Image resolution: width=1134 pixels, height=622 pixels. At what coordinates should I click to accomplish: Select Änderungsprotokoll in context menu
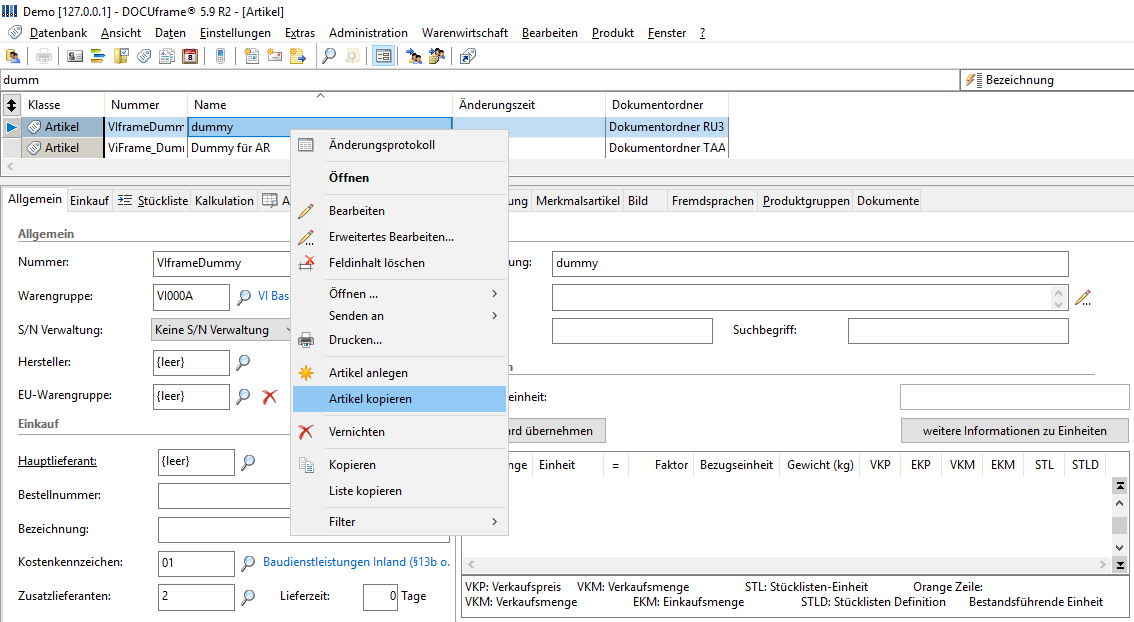pos(399,145)
